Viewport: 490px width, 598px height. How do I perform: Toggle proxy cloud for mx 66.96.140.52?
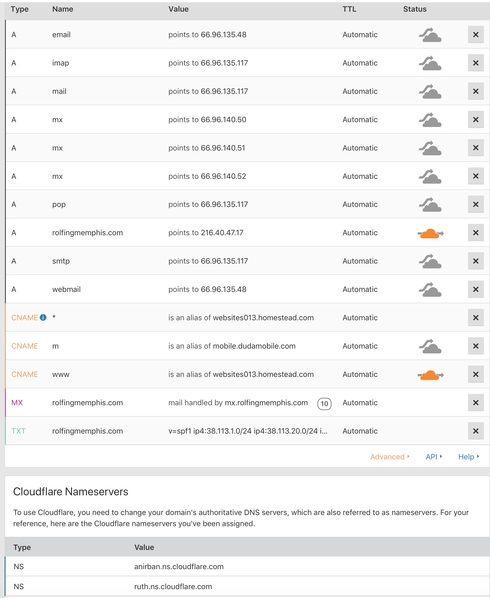click(x=430, y=176)
